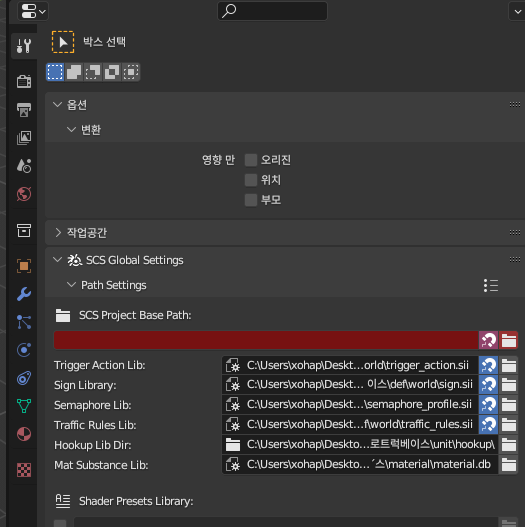Browse file for Sign Library
This screenshot has height=527, width=525.
click(x=508, y=385)
